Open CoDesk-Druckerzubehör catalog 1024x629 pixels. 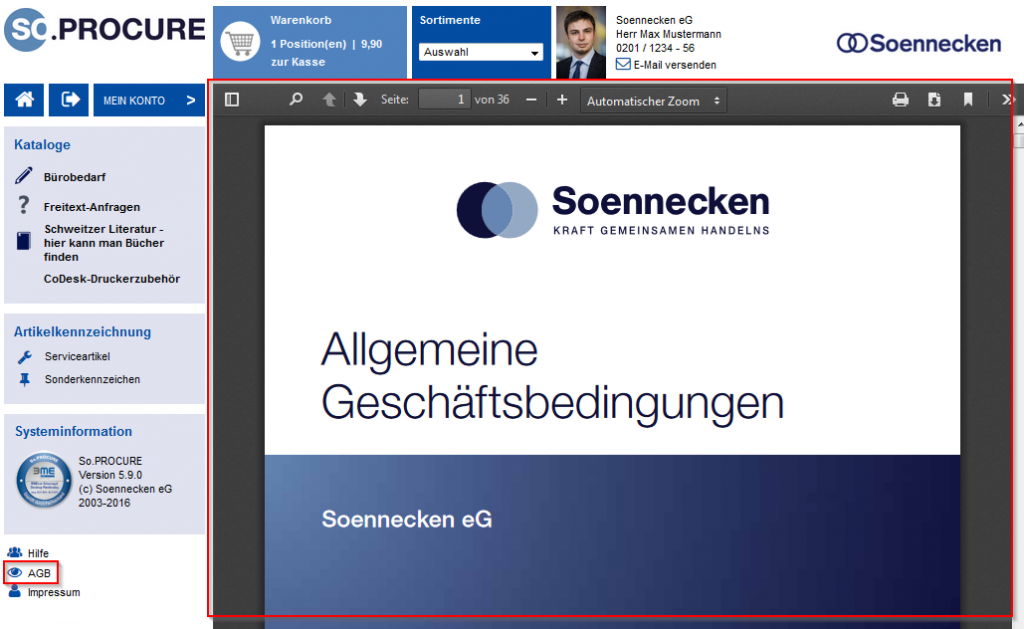112,279
